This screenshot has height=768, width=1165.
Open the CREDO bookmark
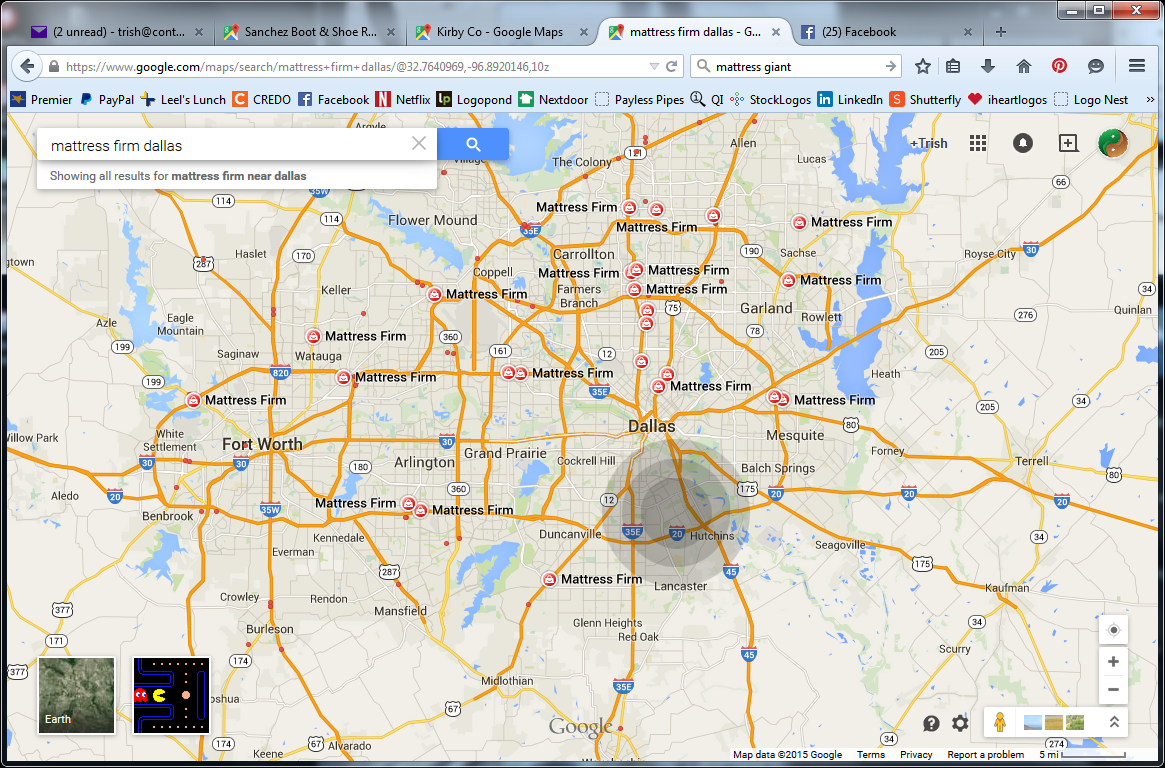(262, 100)
